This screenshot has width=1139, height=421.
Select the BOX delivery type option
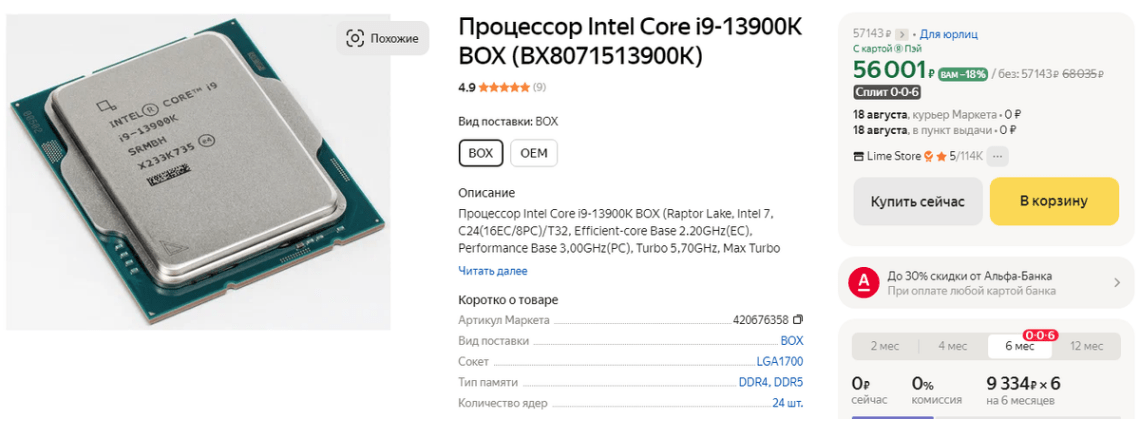[x=481, y=153]
